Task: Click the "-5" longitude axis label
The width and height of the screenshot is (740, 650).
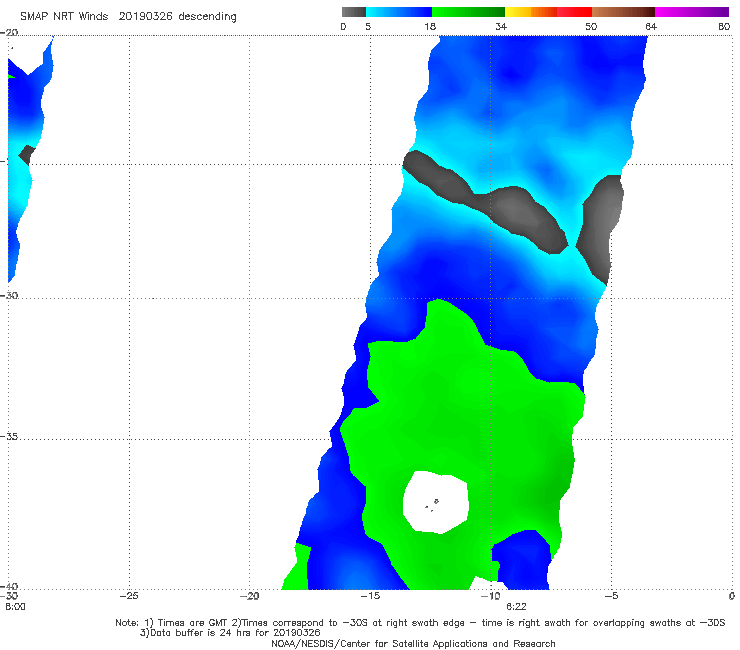Action: coord(611,596)
